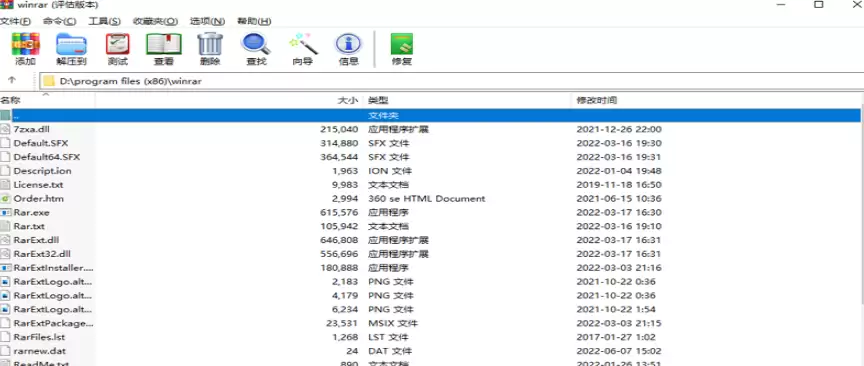Click the 6,234 size cell

(345, 309)
